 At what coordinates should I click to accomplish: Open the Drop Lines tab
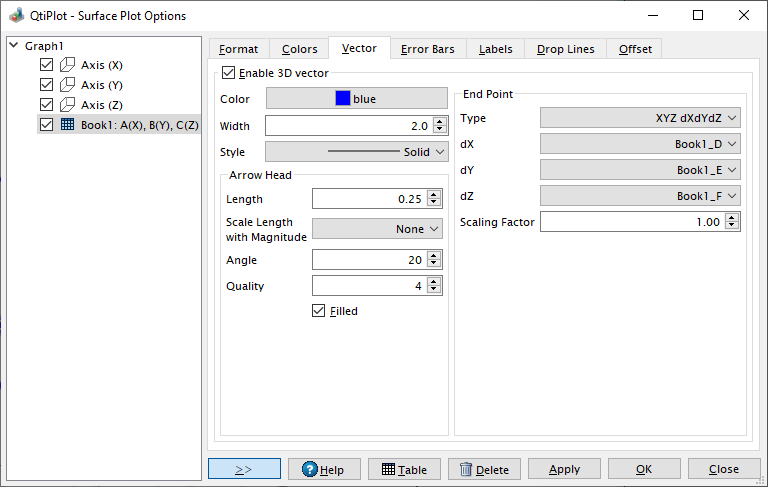pyautogui.click(x=565, y=49)
